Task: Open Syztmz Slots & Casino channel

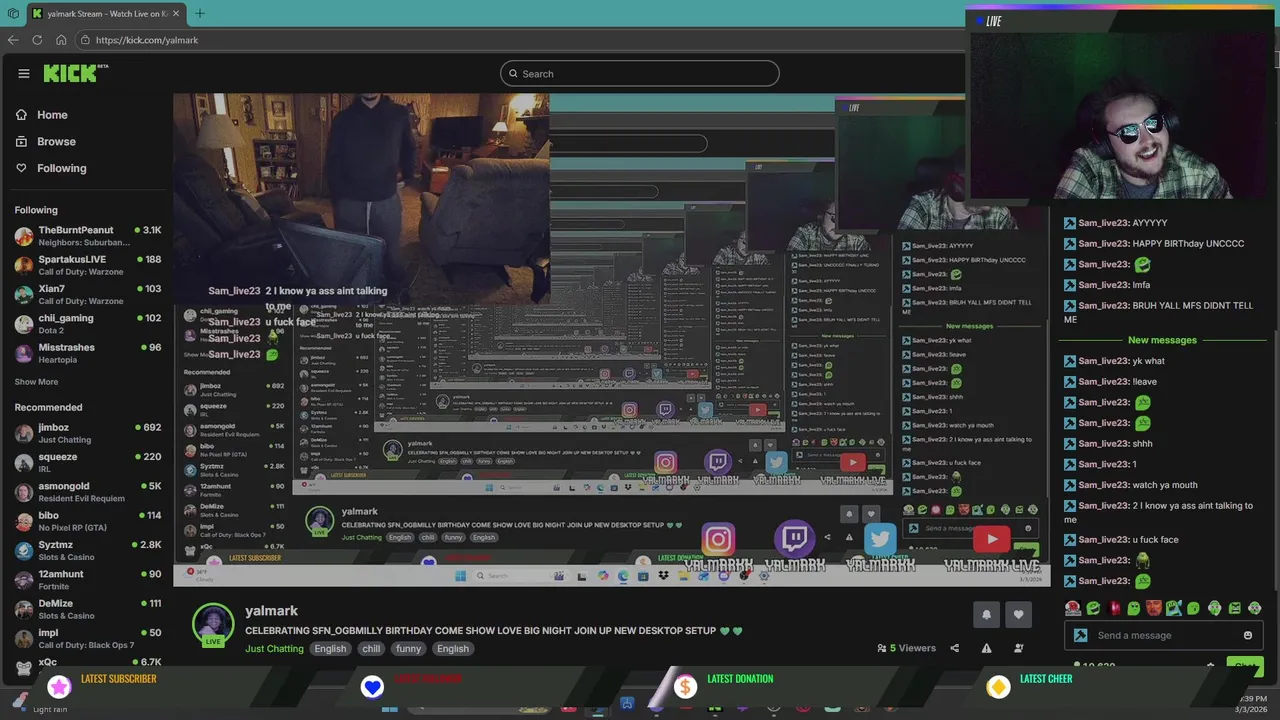Action: click(x=87, y=550)
